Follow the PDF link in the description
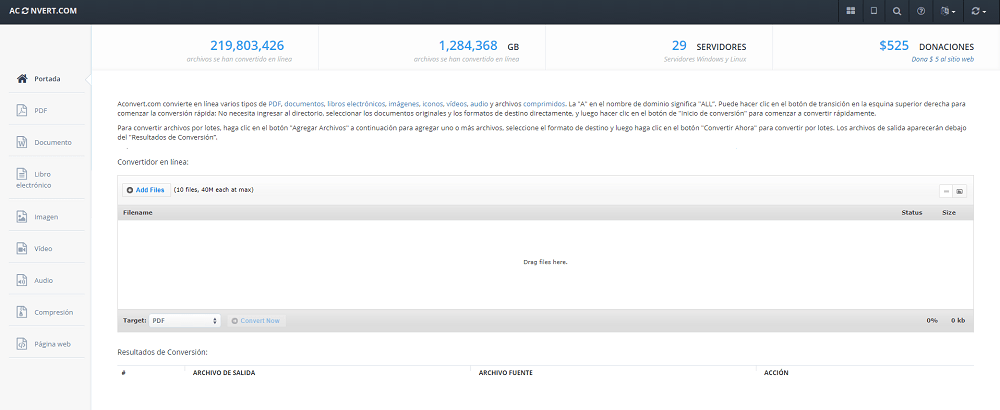This screenshot has height=410, width=1000. (274, 103)
